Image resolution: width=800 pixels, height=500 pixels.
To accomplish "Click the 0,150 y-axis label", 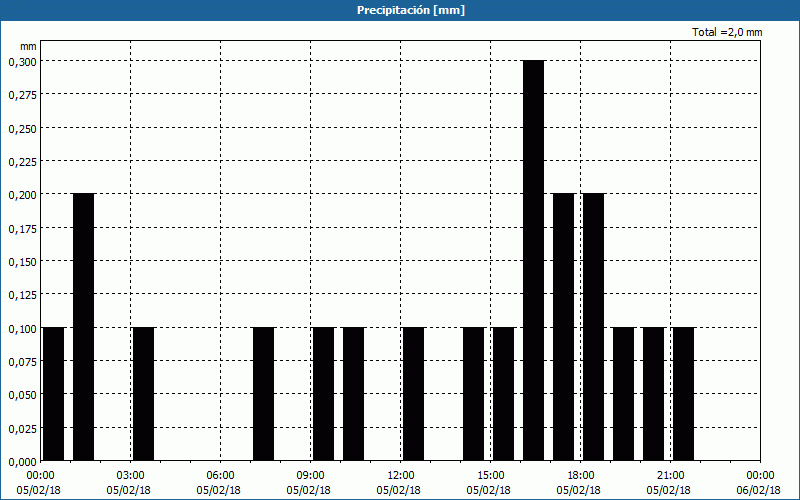I will click(23, 262).
